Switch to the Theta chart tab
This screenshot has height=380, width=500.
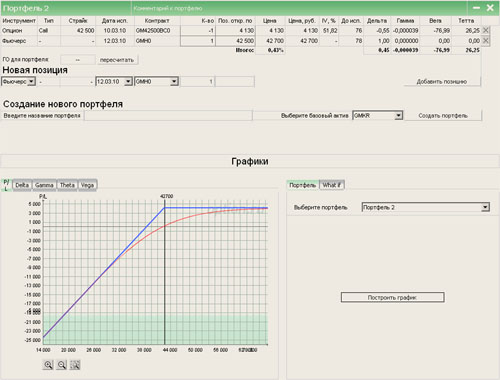coord(67,185)
